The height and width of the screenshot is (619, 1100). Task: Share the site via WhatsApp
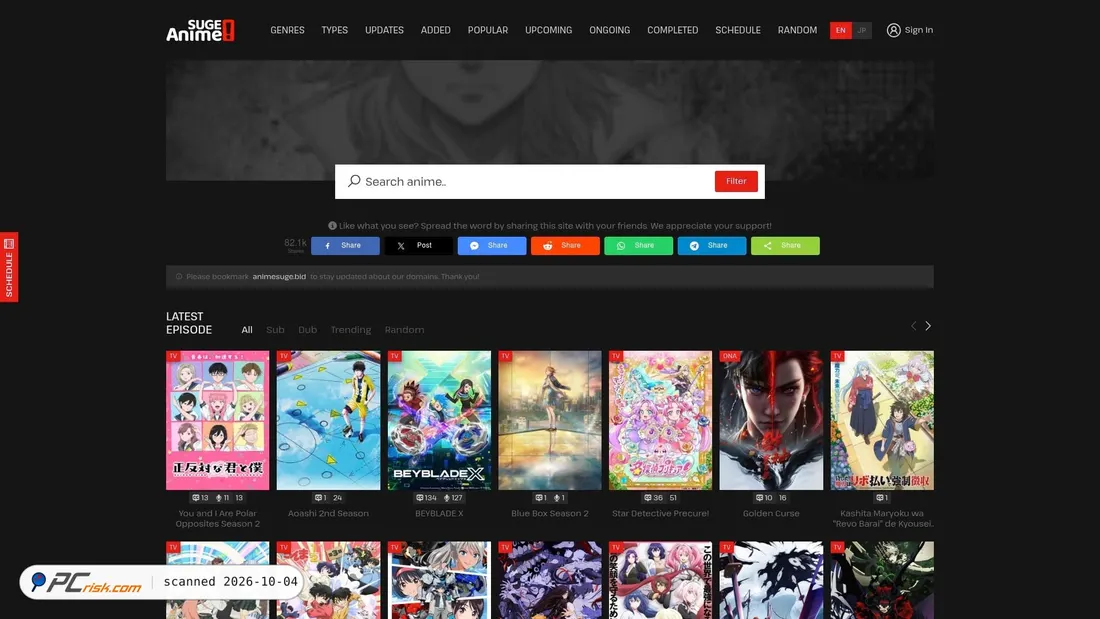(638, 246)
